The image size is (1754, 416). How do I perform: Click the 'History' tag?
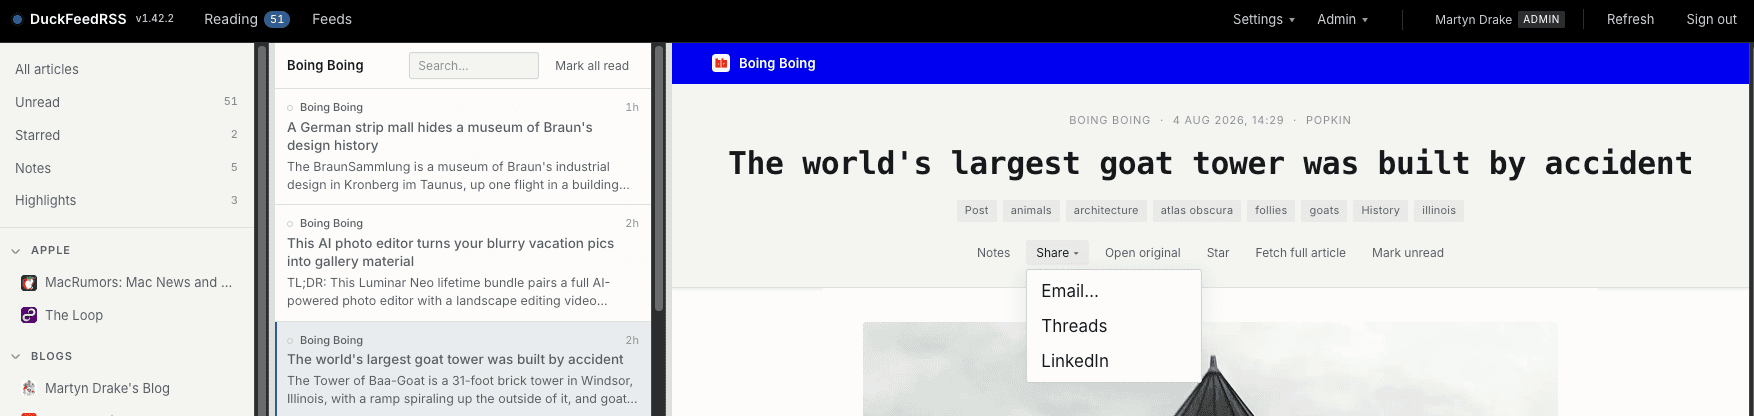click(1380, 211)
